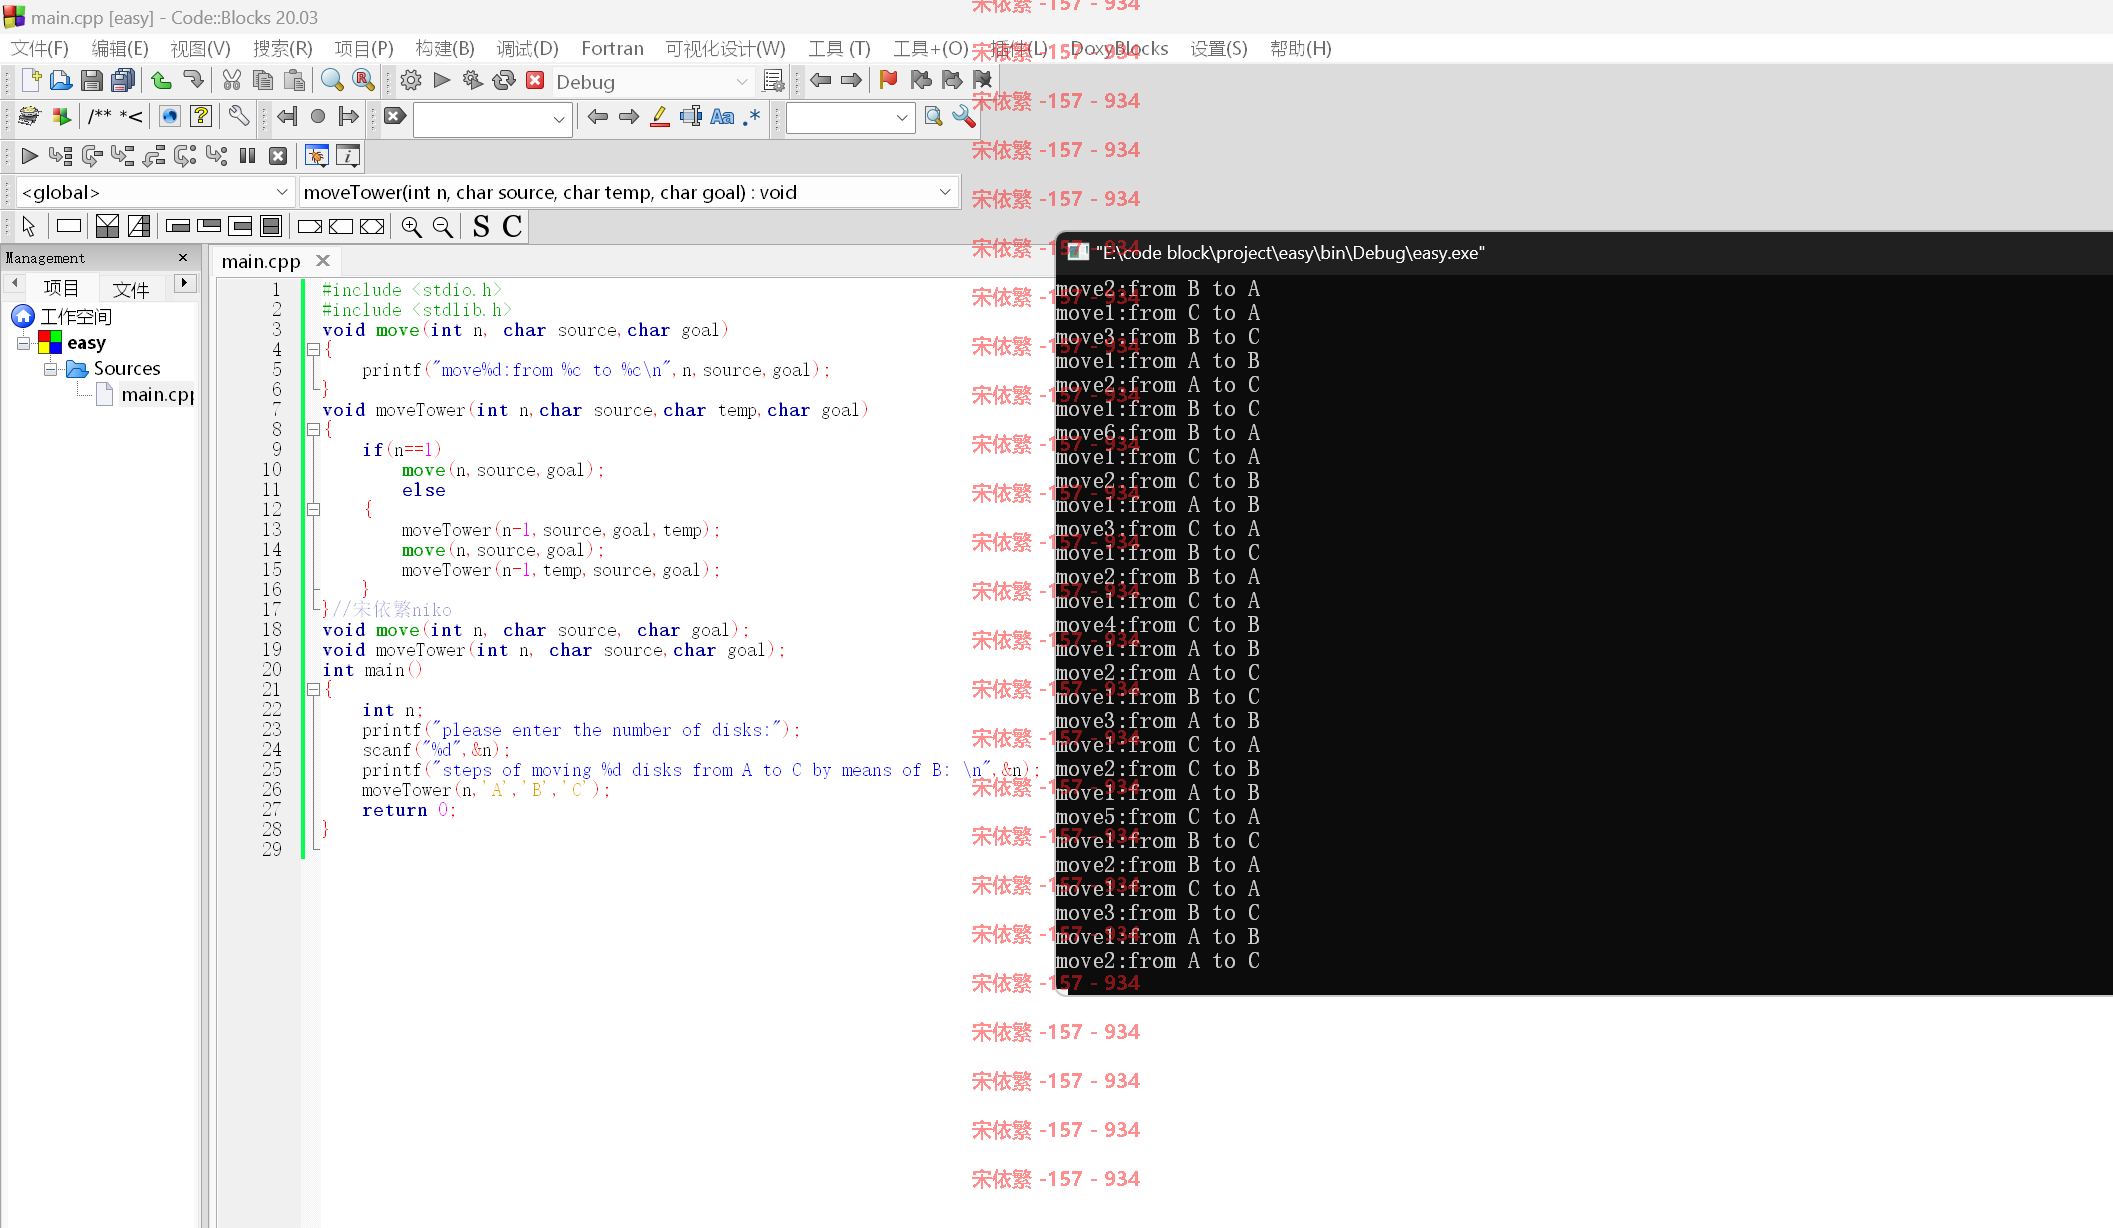
Task: Toggle match case Aa option
Action: 722,117
